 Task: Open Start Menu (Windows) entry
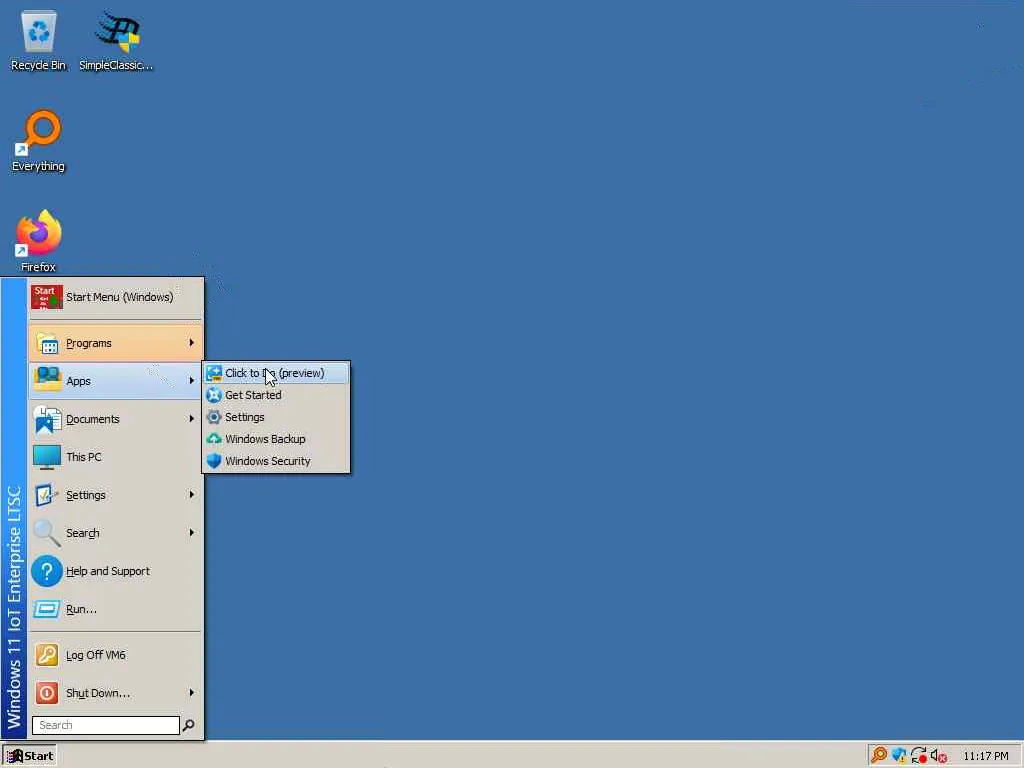coord(116,297)
